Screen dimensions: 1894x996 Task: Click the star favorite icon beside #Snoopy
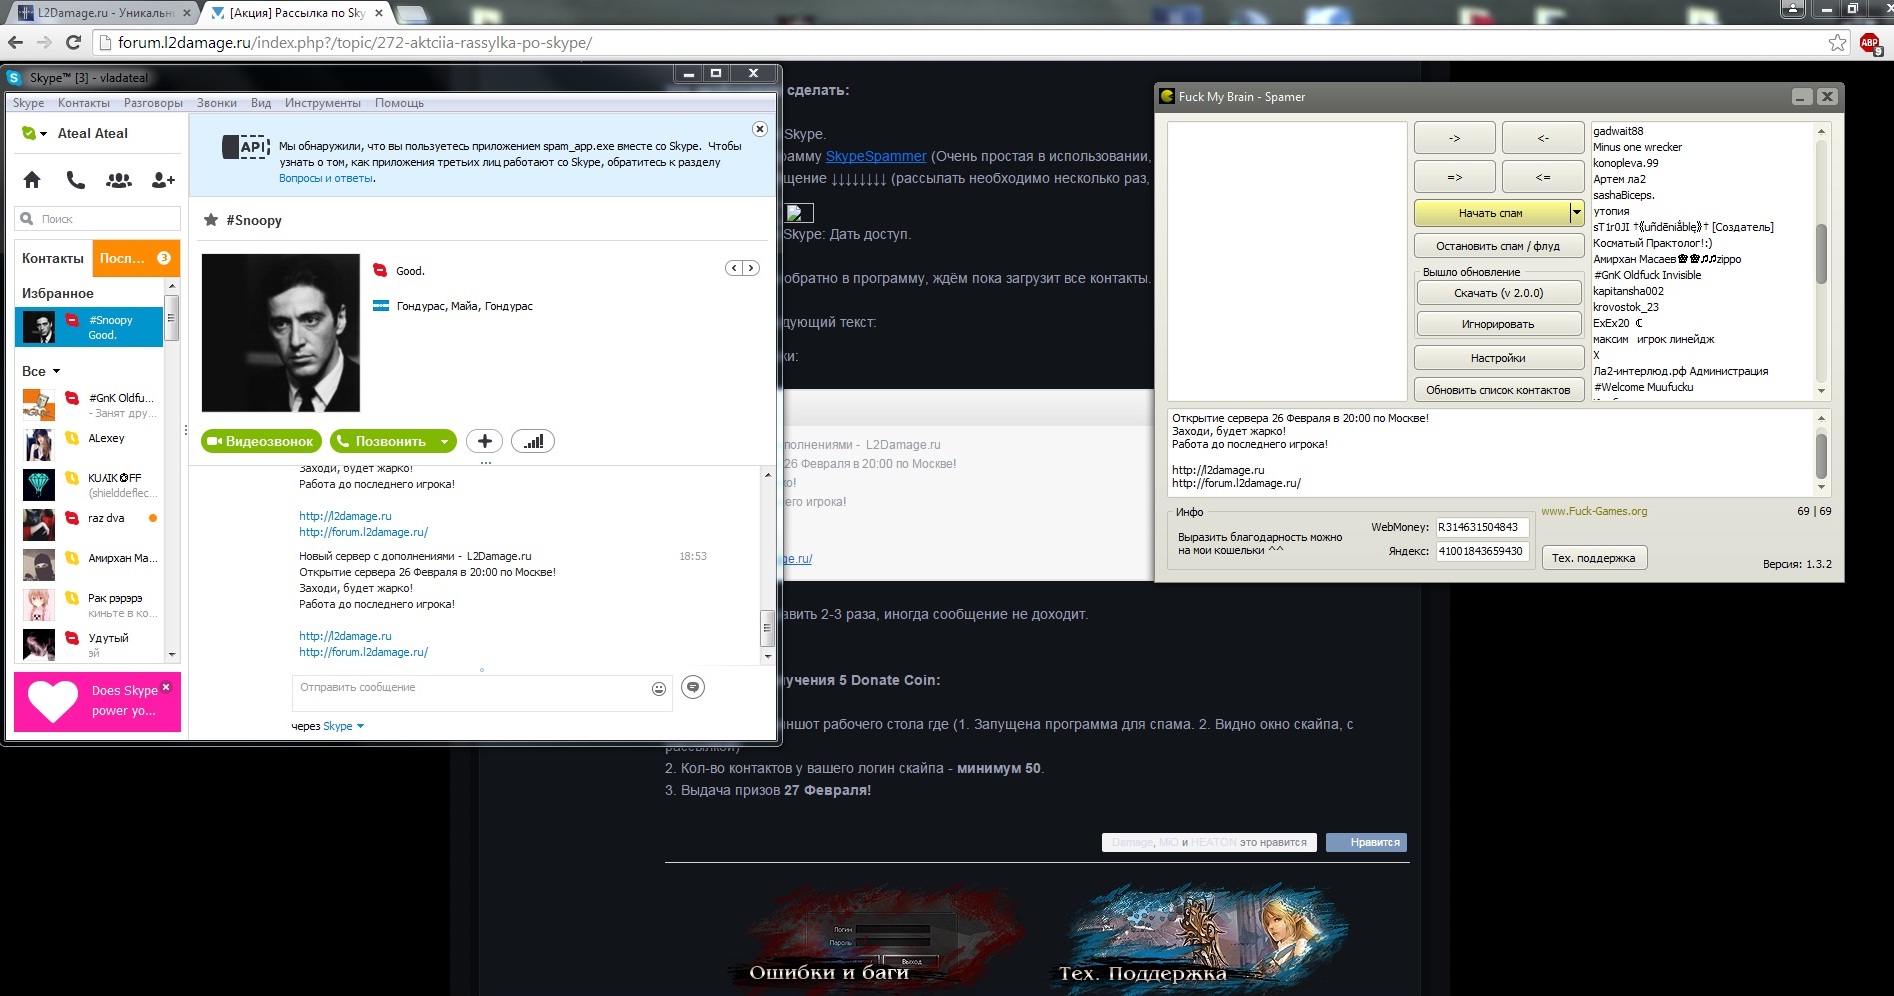[x=211, y=220]
